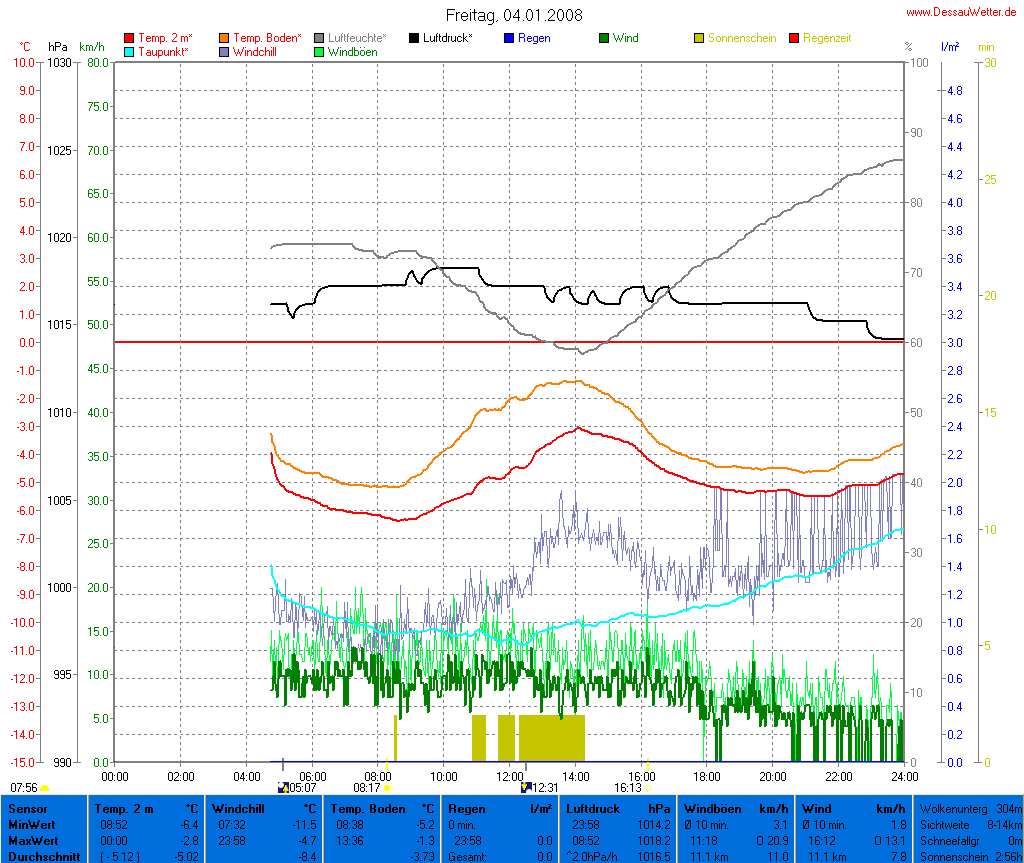Click the blue Regen legend square
The image size is (1024, 863).
pyautogui.click(x=509, y=38)
